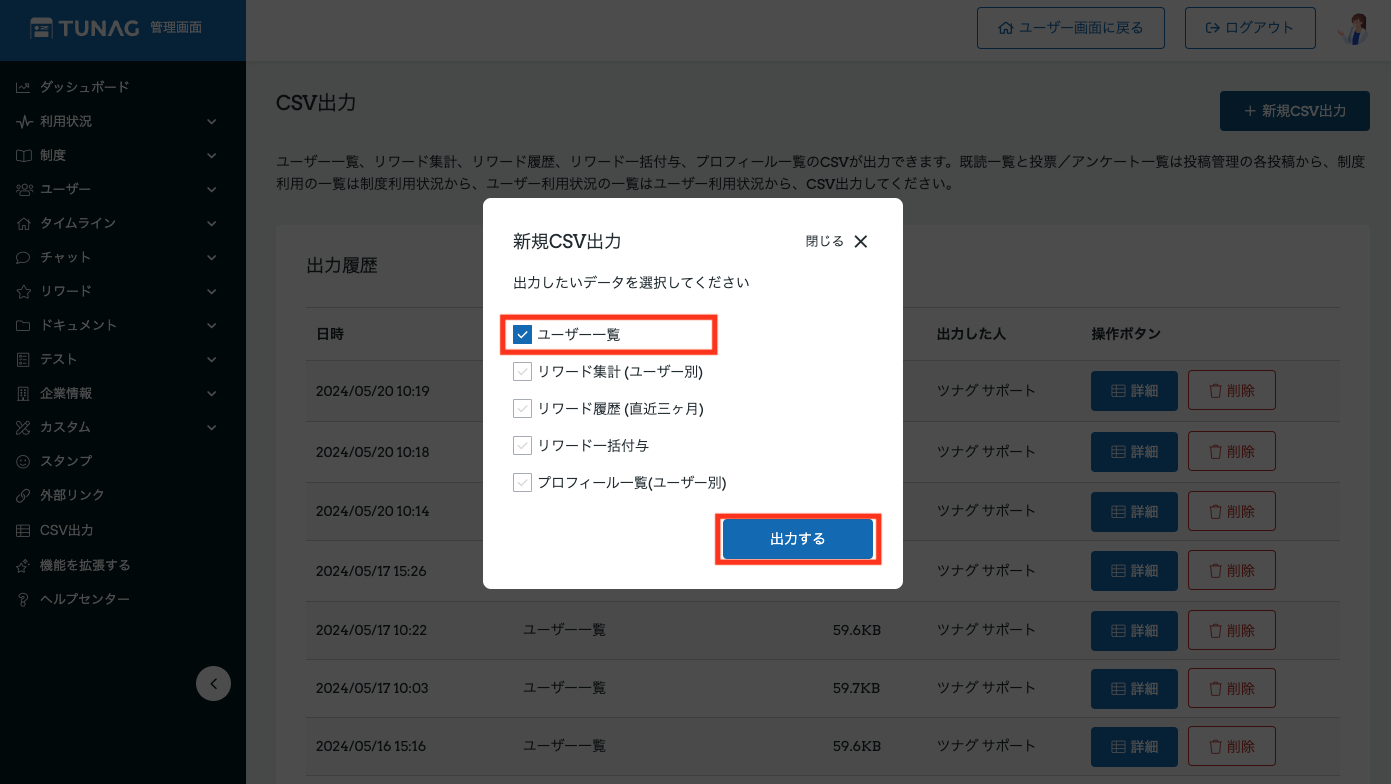The width and height of the screenshot is (1391, 784).
Task: Click the ユーザー画面に戻る button
Action: 1071,28
